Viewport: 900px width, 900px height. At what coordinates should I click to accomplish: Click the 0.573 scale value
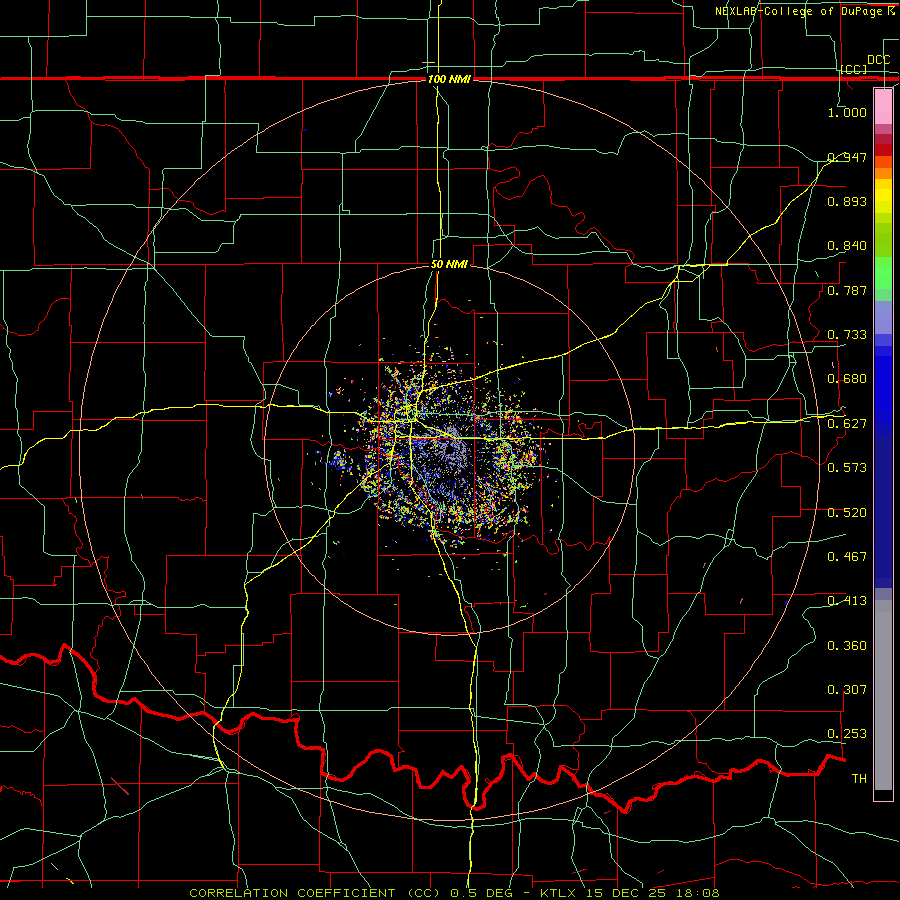(x=847, y=468)
